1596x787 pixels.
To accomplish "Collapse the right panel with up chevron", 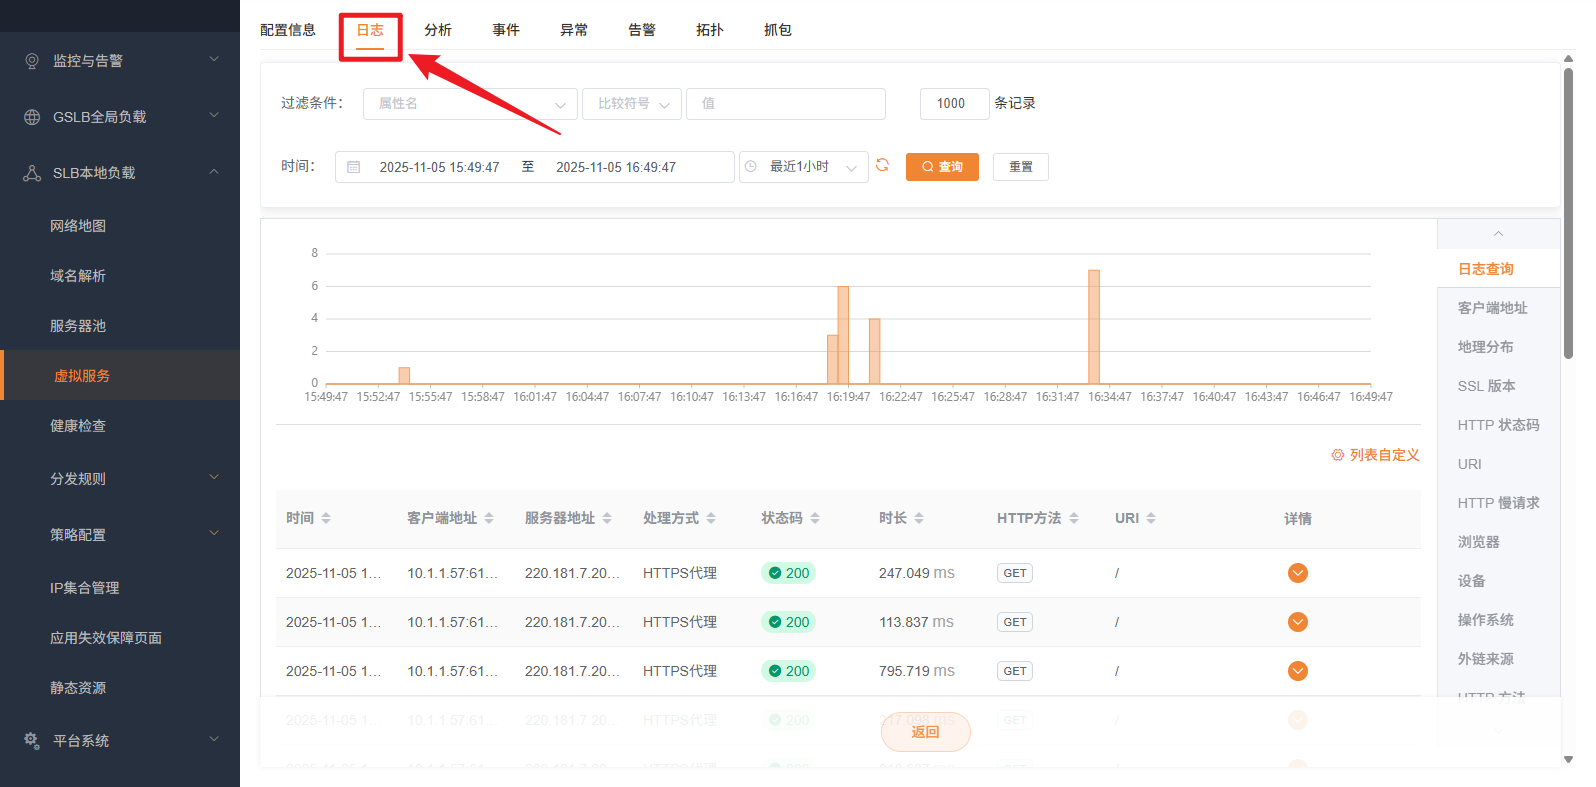I will pos(1498,234).
